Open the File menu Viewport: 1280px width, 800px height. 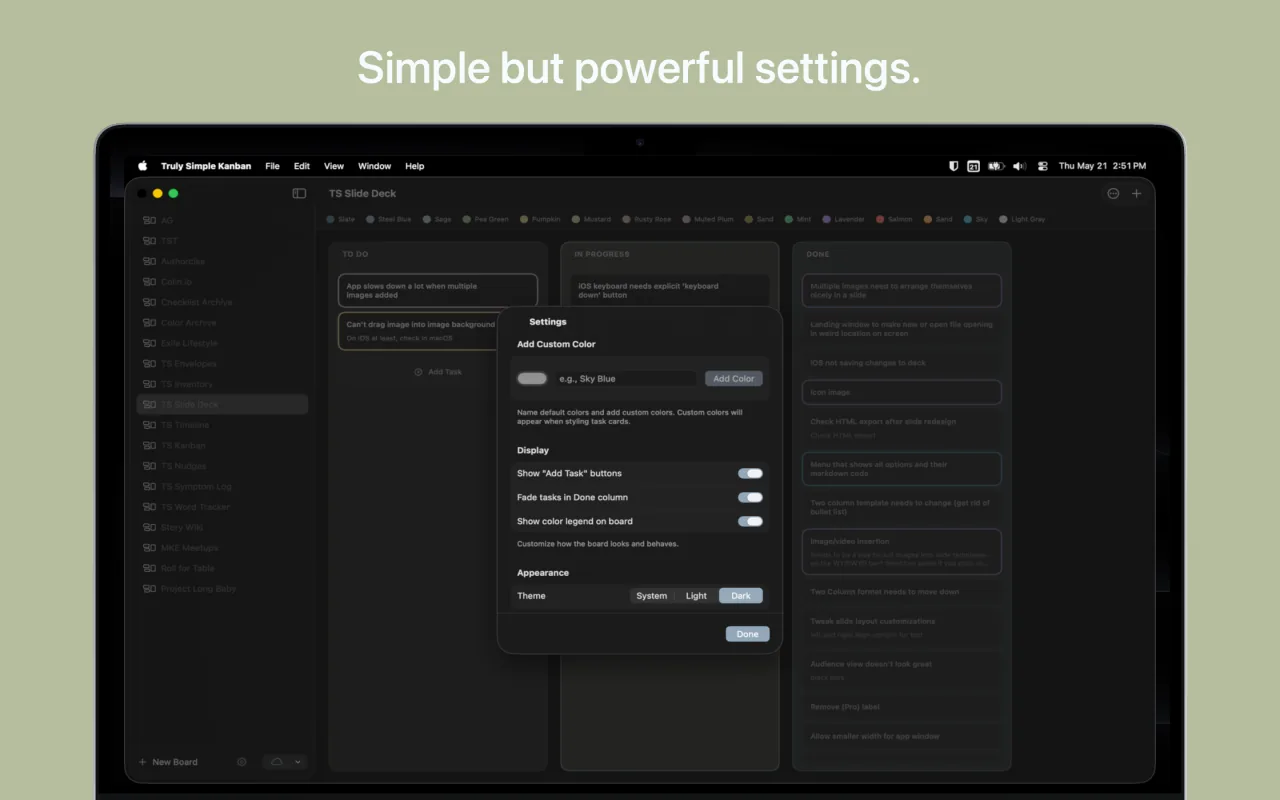coord(272,166)
